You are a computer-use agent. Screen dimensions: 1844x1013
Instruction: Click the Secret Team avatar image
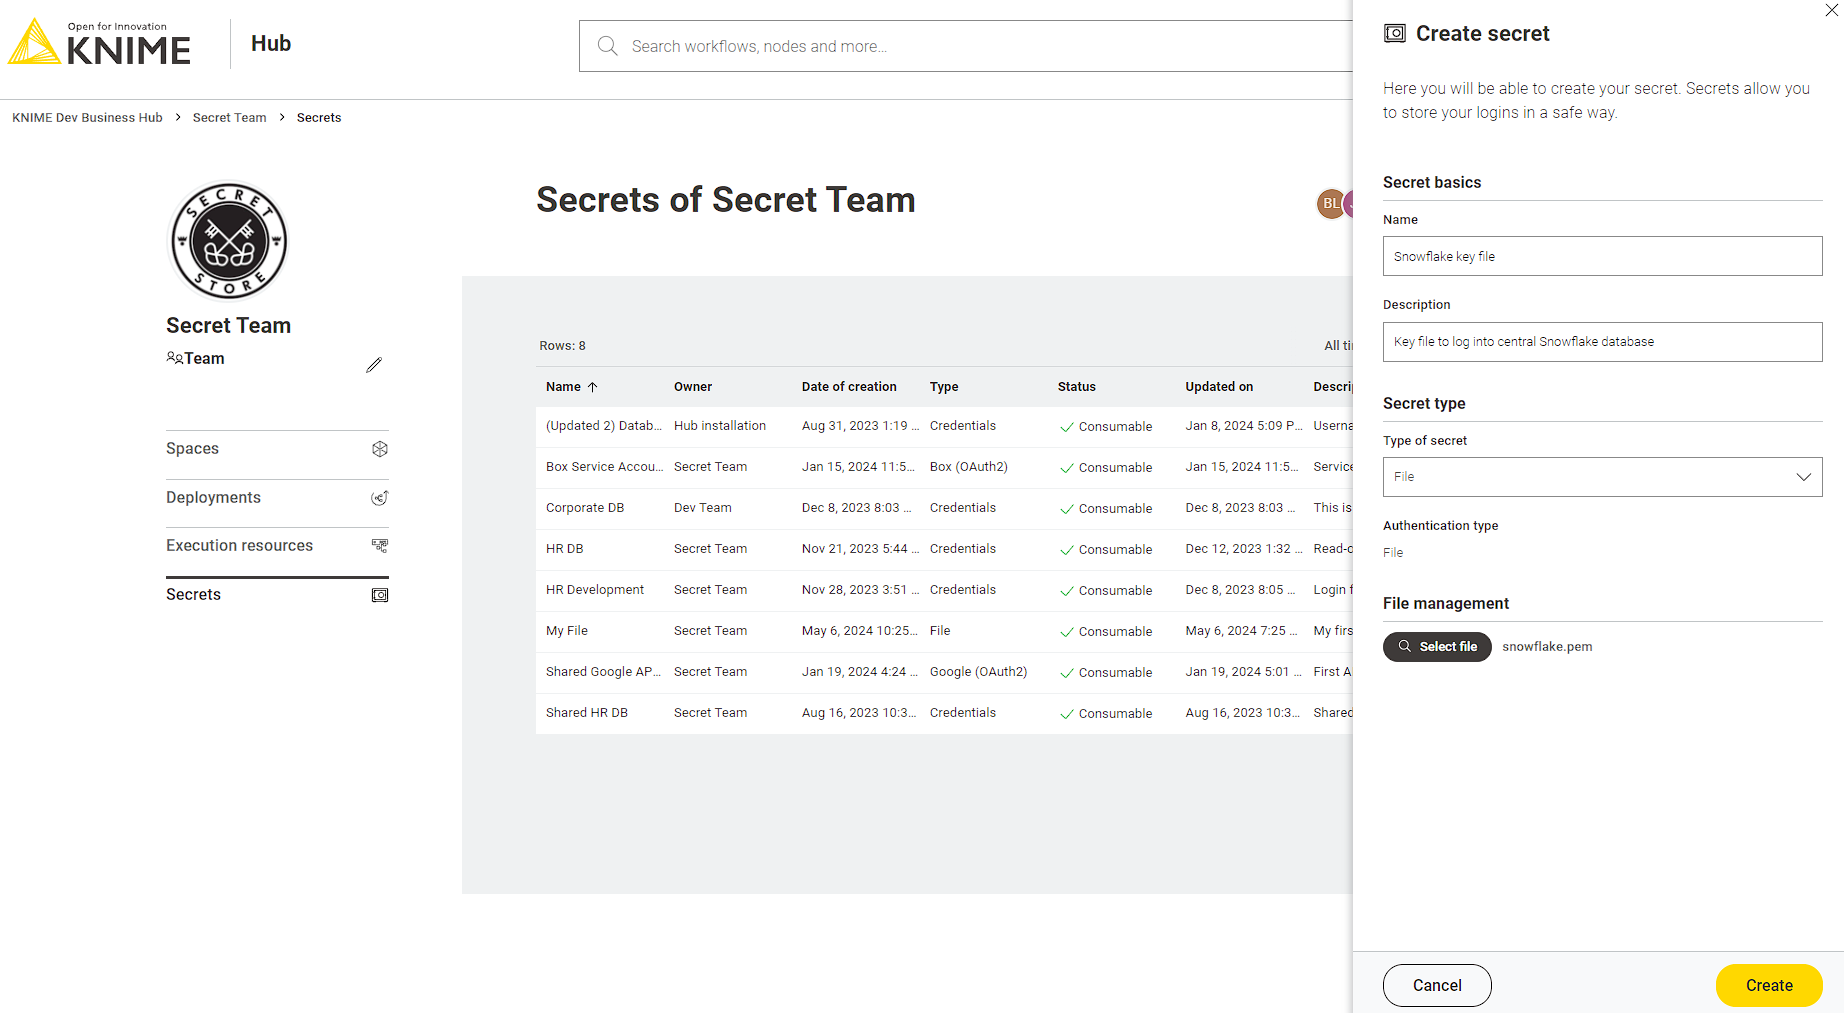[x=229, y=241]
